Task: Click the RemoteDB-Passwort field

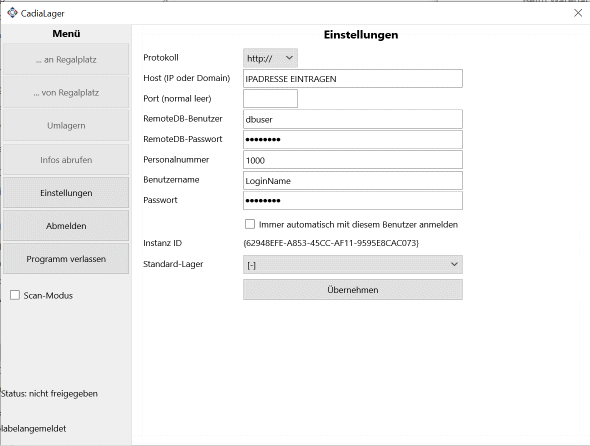Action: click(x=353, y=140)
